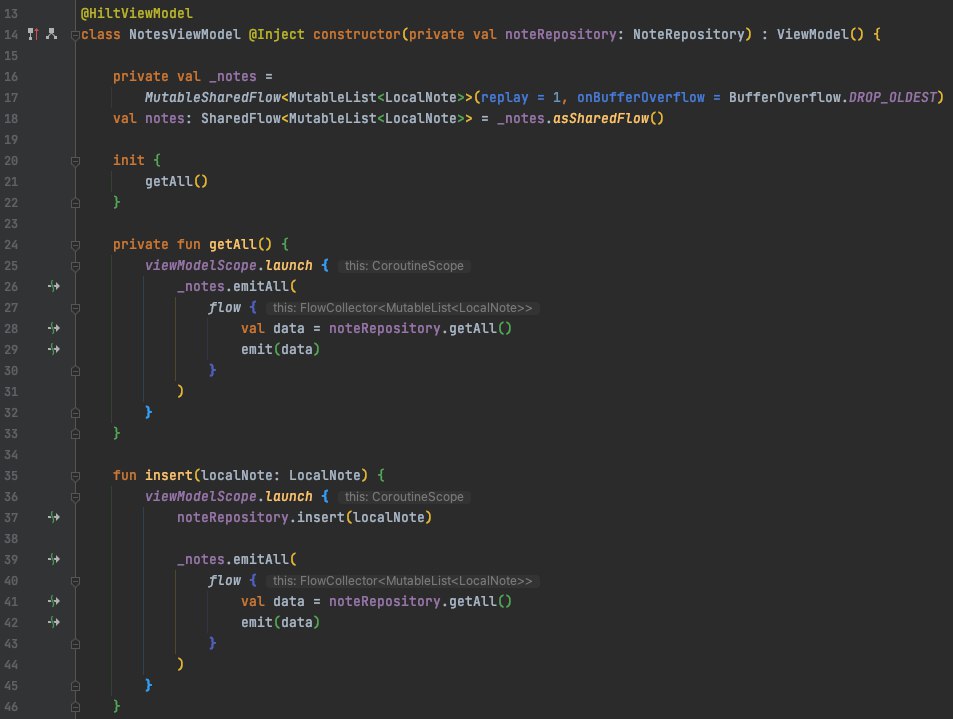Image resolution: width=953 pixels, height=719 pixels.
Task: Click the NoteRepository type in the constructor
Action: point(689,34)
